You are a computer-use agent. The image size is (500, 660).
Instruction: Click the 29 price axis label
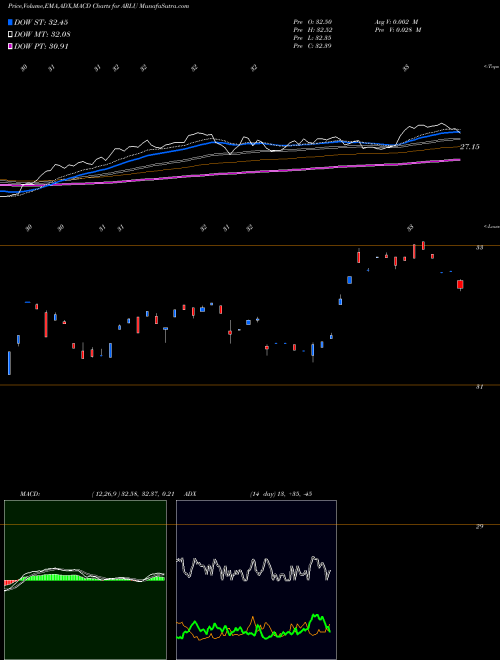click(x=479, y=526)
